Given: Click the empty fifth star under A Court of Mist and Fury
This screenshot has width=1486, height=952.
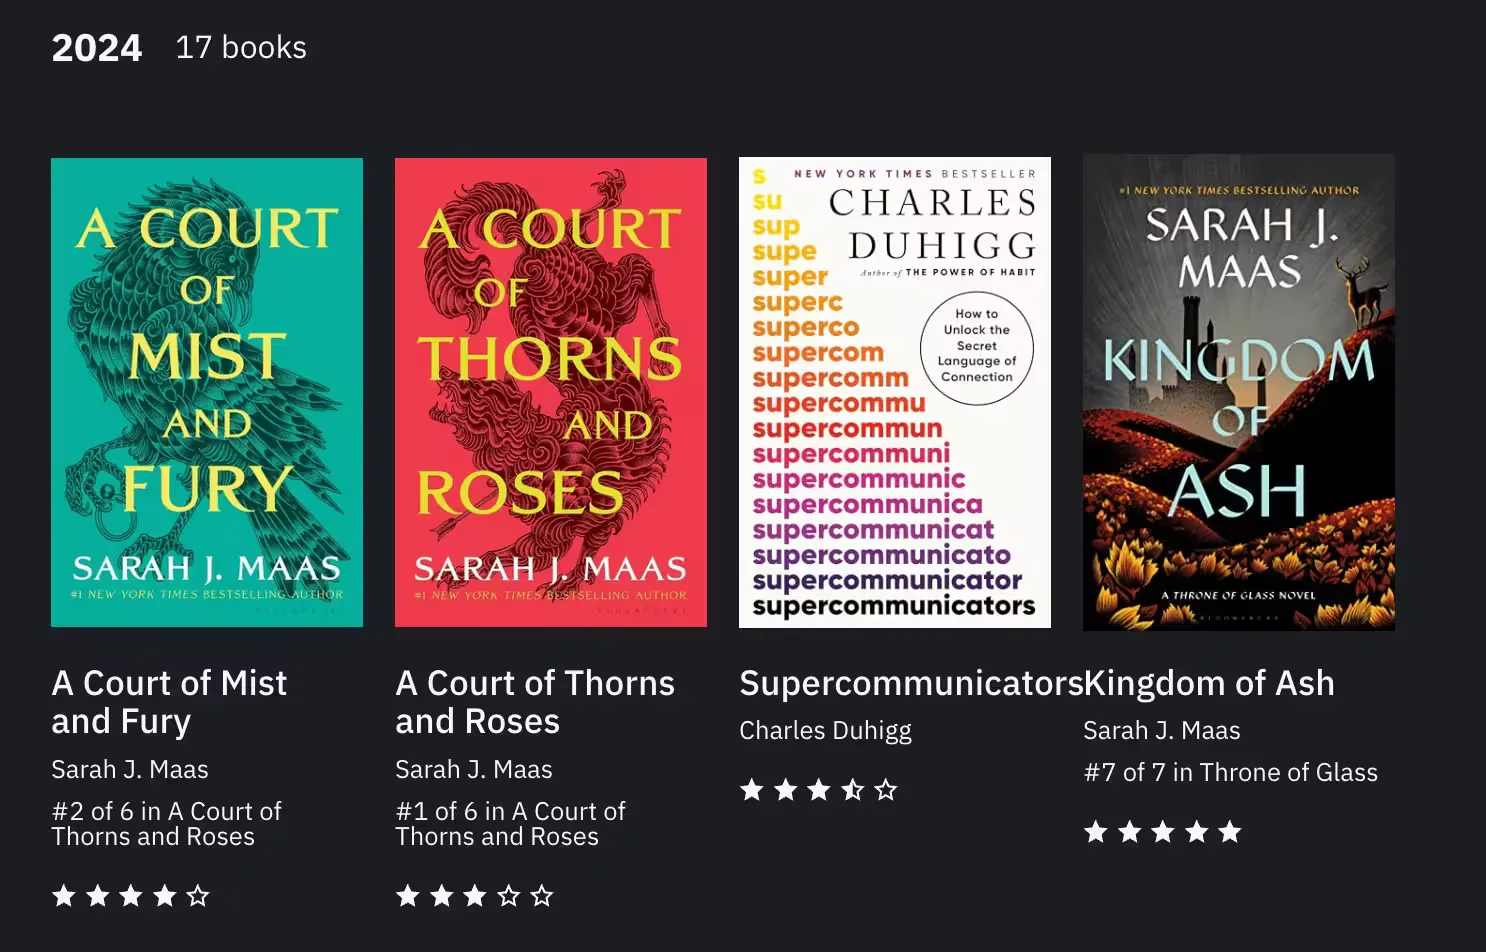Looking at the screenshot, I should point(199,896).
